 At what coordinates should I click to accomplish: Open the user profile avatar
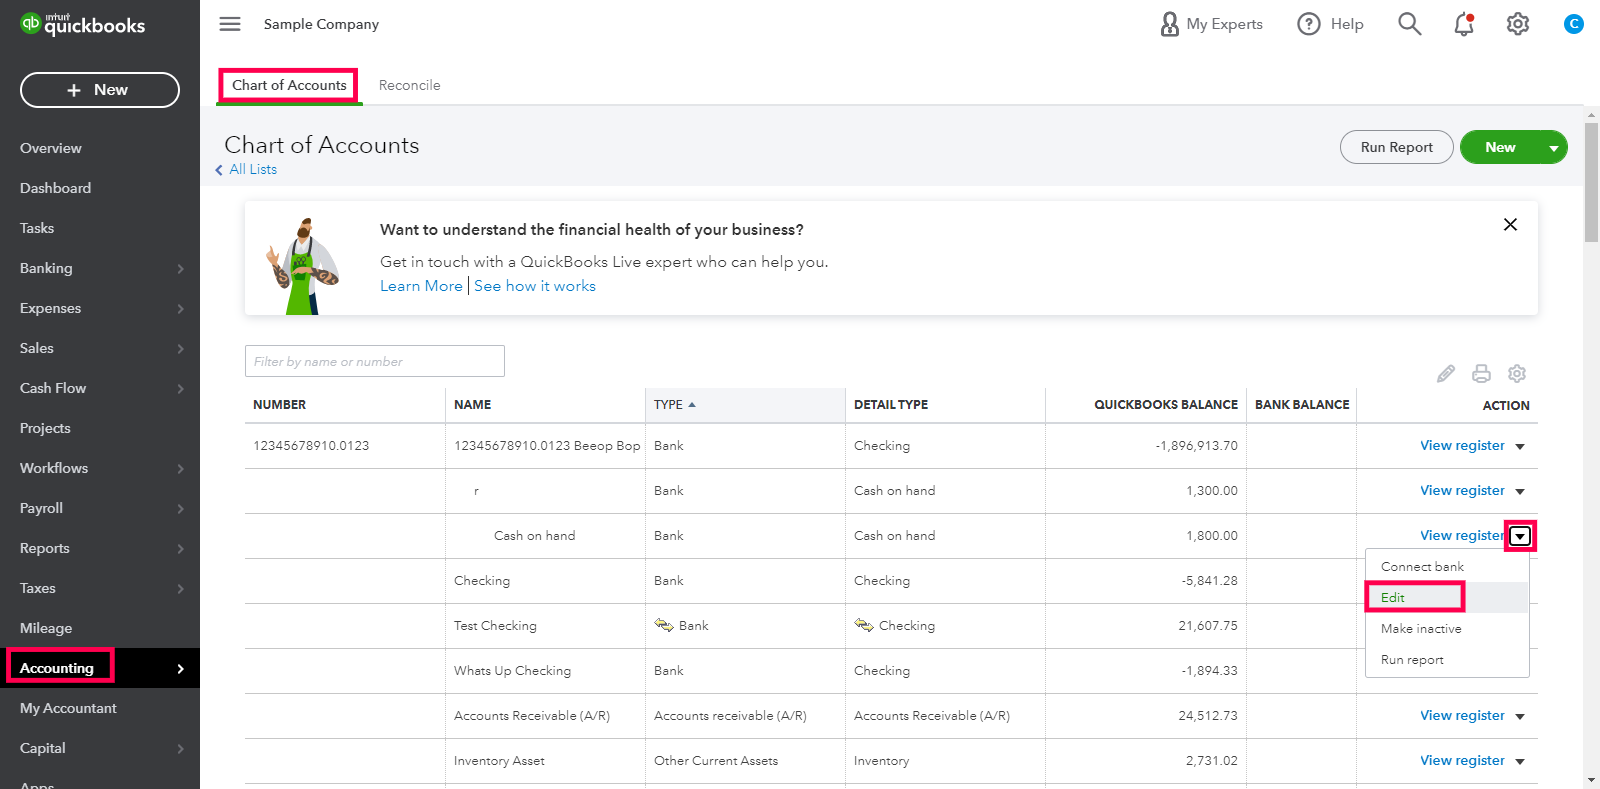(1573, 24)
